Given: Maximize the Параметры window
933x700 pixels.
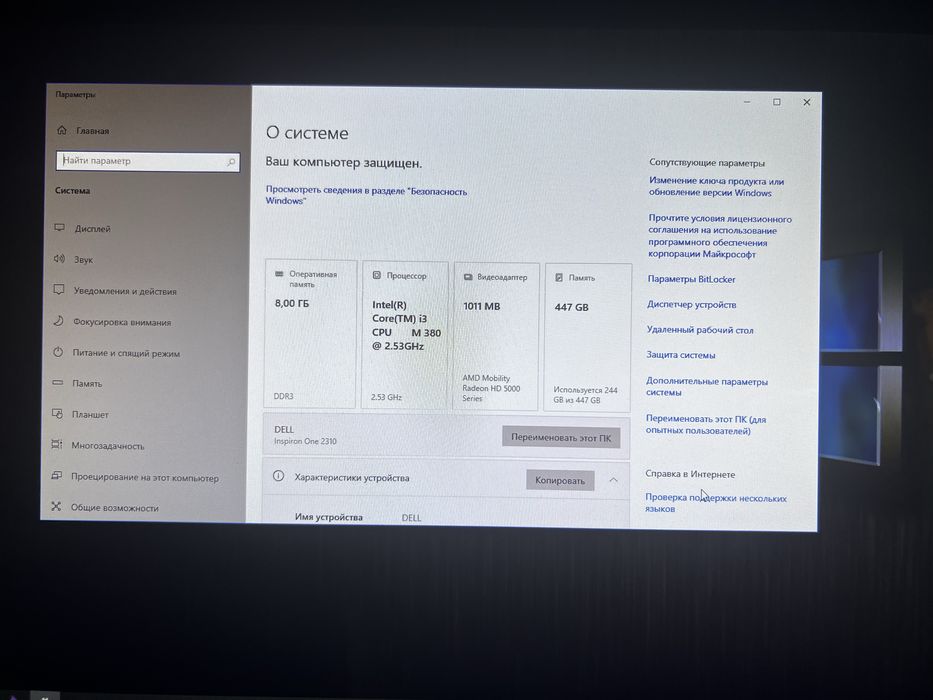Looking at the screenshot, I should [x=777, y=102].
